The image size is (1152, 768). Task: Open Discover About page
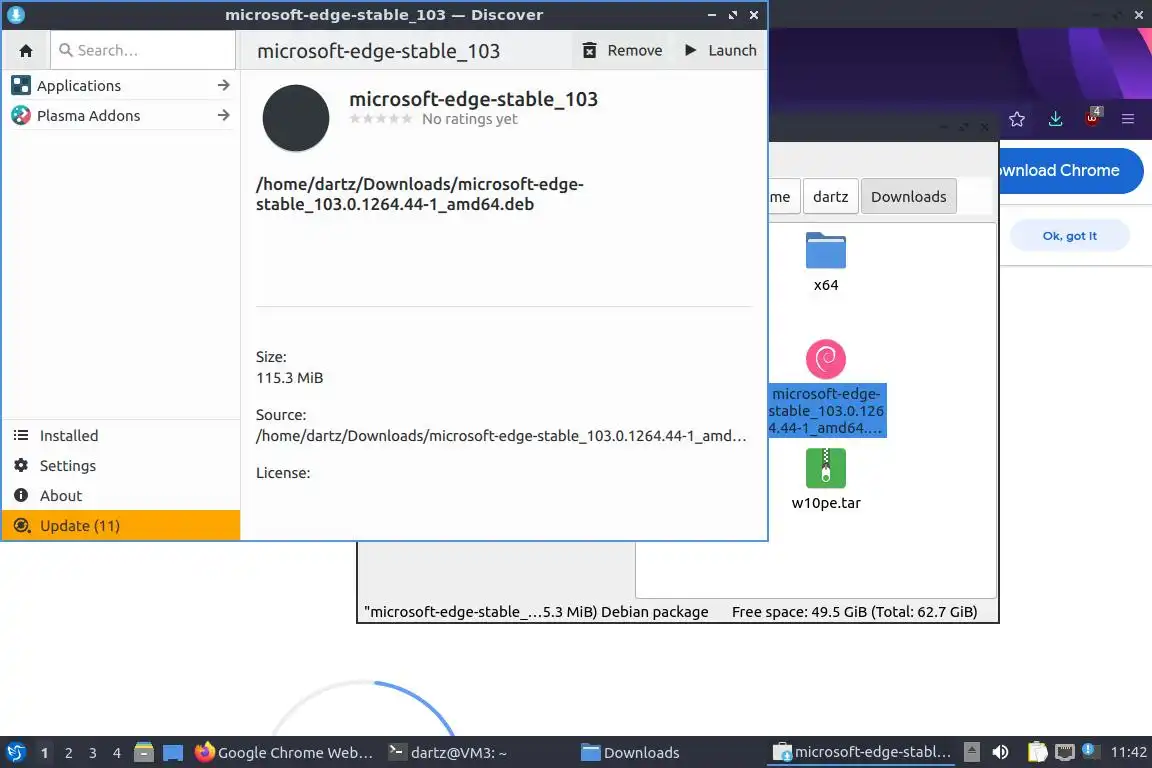click(x=121, y=496)
